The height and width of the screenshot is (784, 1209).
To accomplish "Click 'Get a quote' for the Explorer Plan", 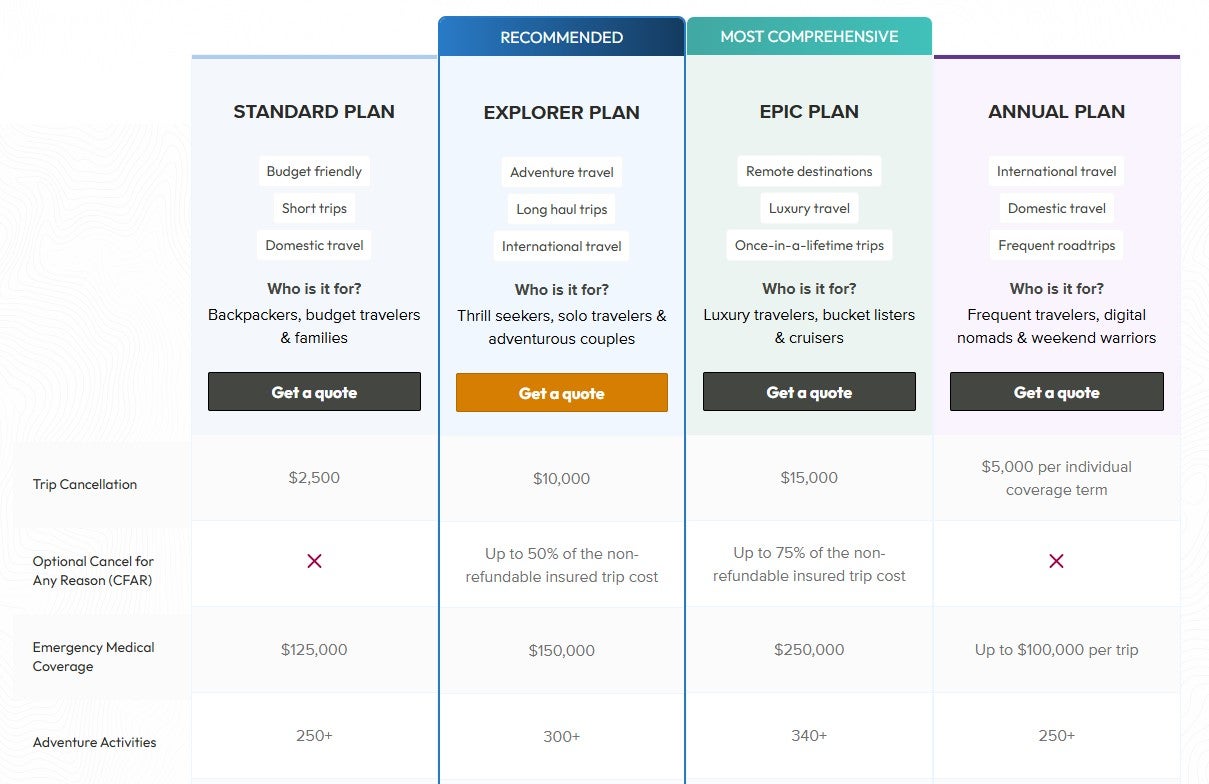I will pyautogui.click(x=561, y=392).
